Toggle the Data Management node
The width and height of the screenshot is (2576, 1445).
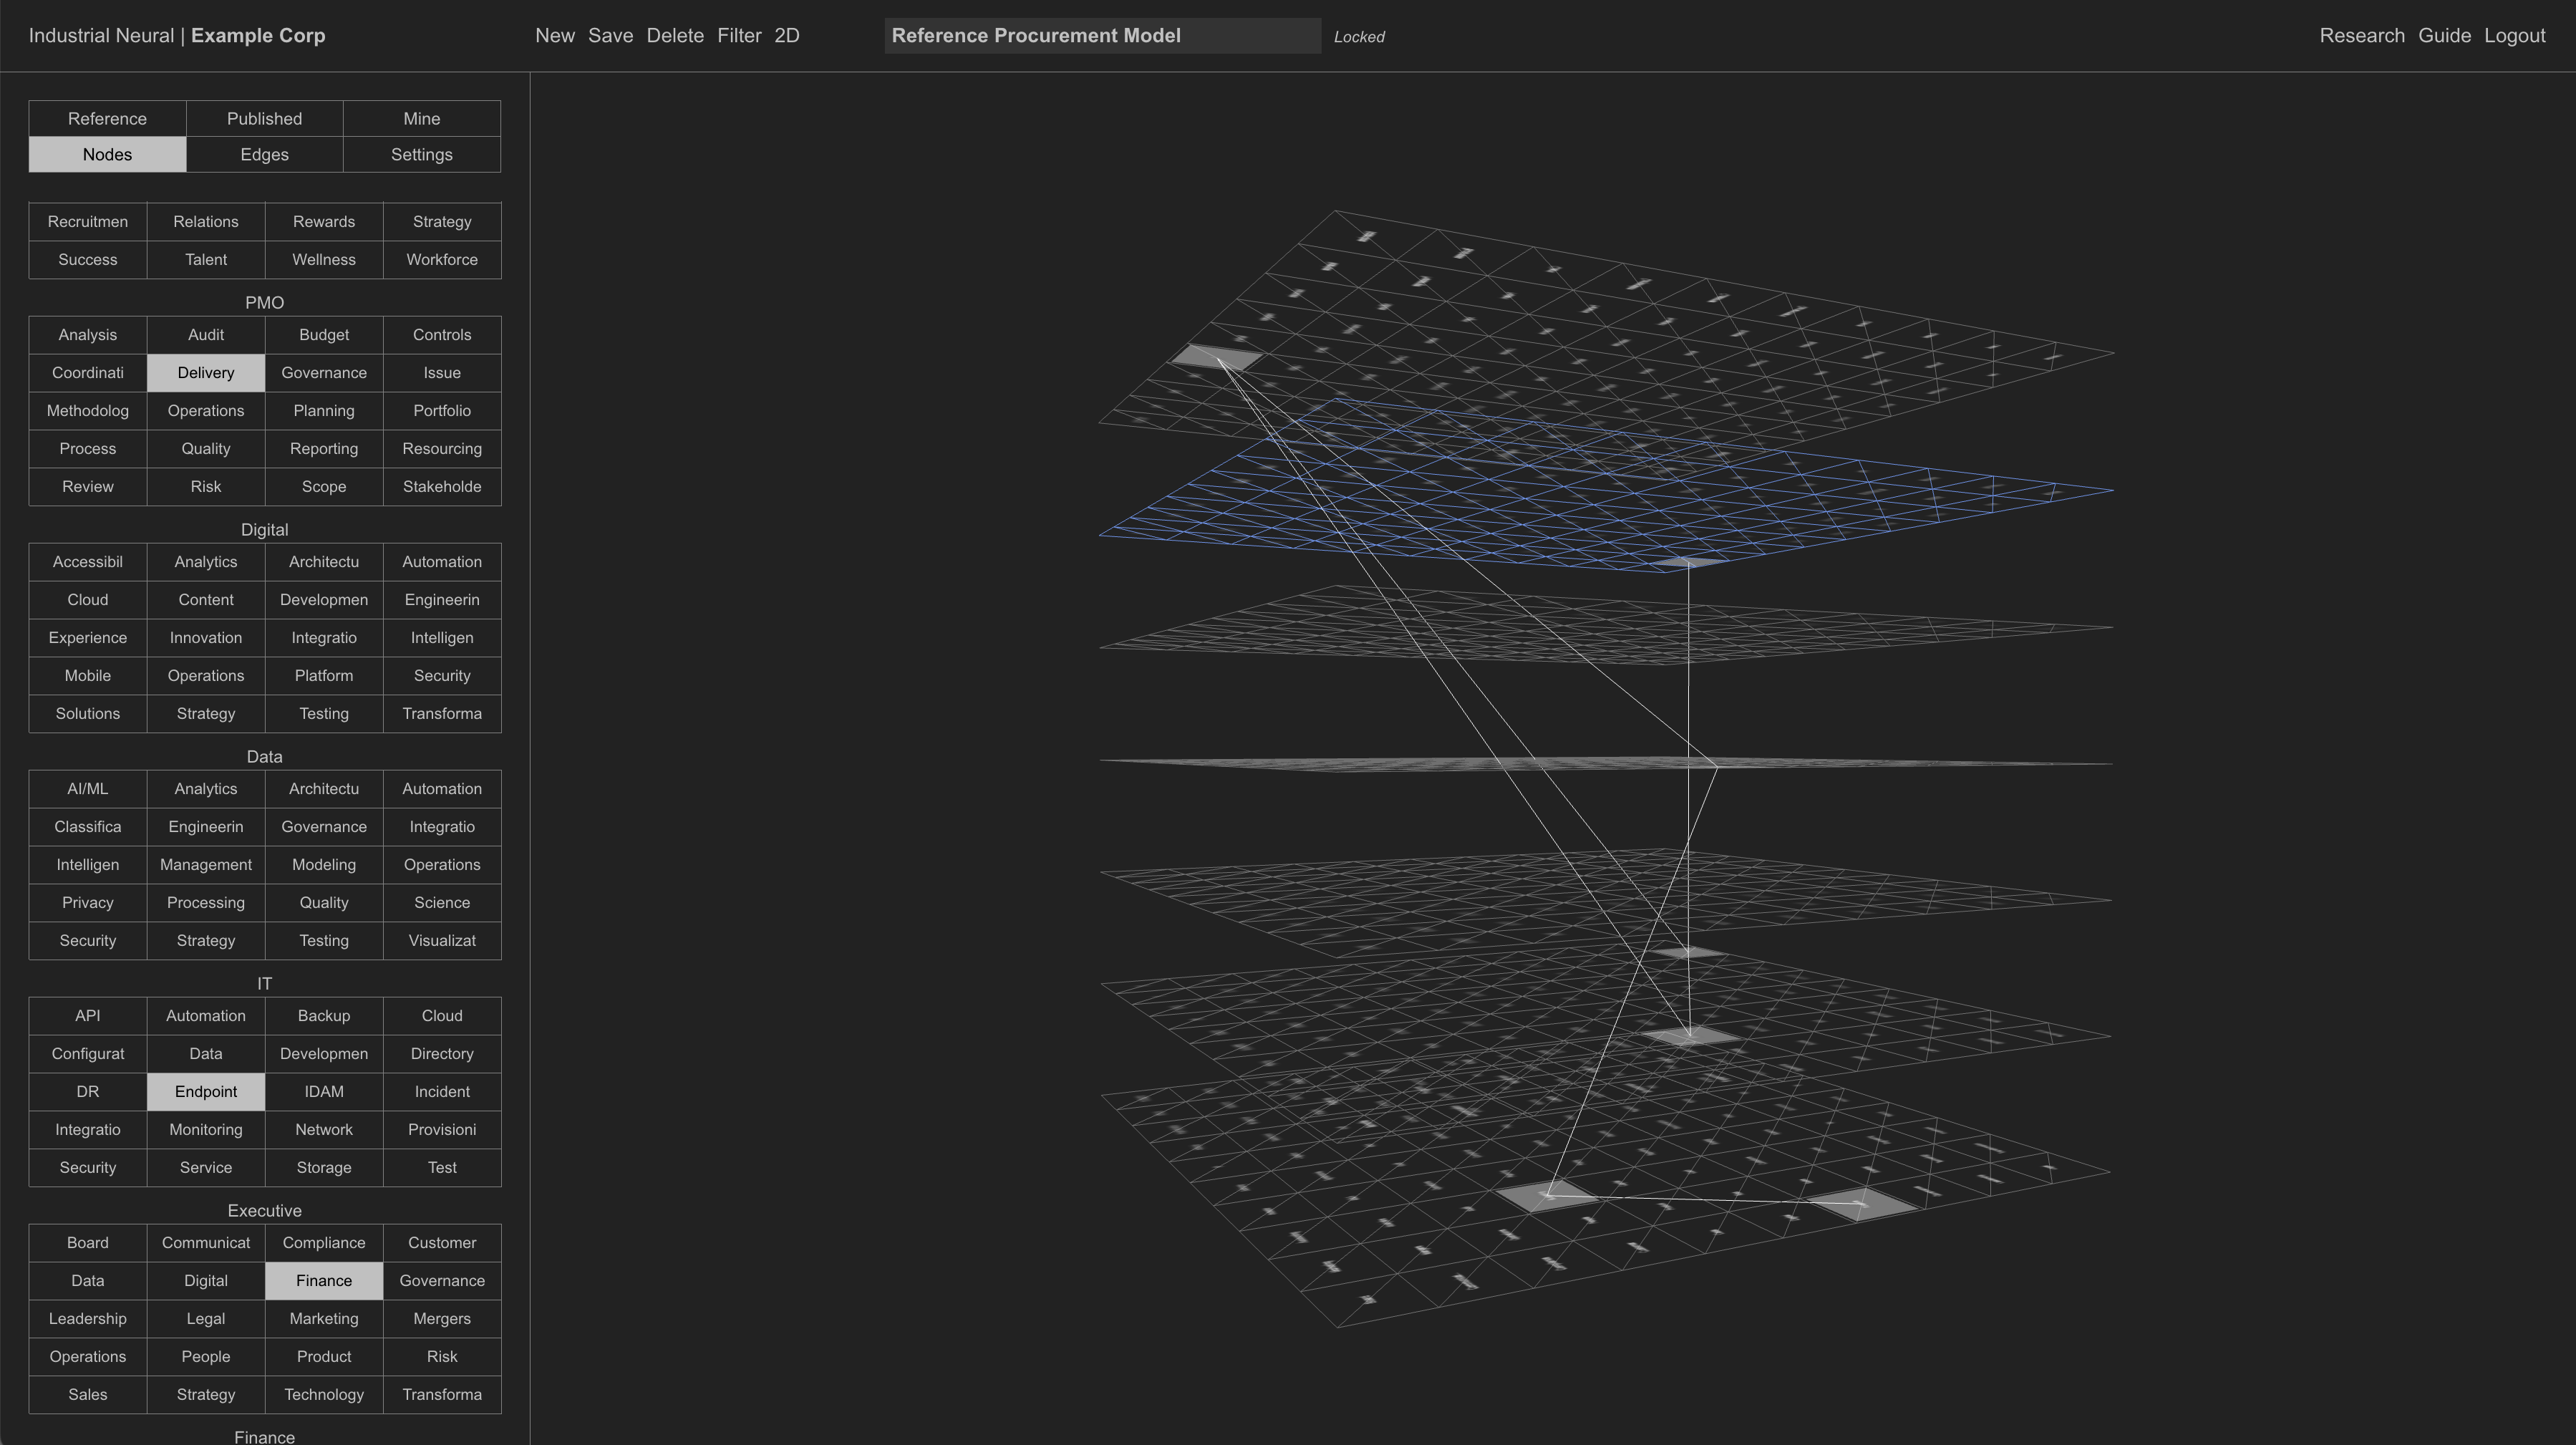[x=206, y=865]
